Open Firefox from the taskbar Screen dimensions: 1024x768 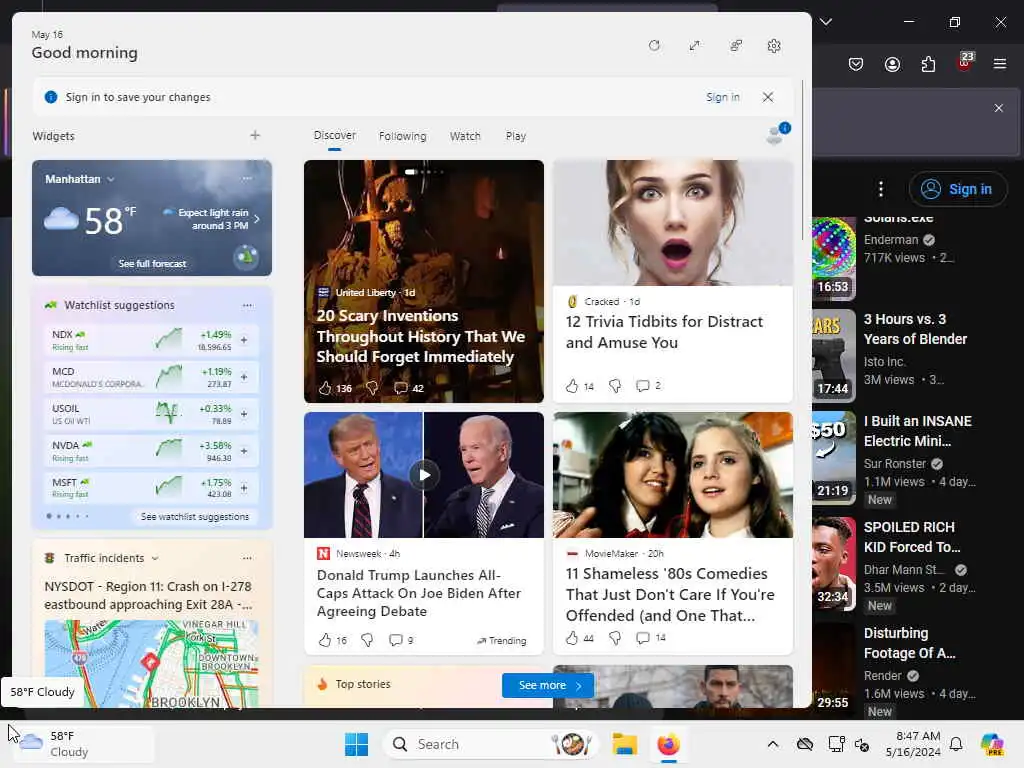coord(669,744)
